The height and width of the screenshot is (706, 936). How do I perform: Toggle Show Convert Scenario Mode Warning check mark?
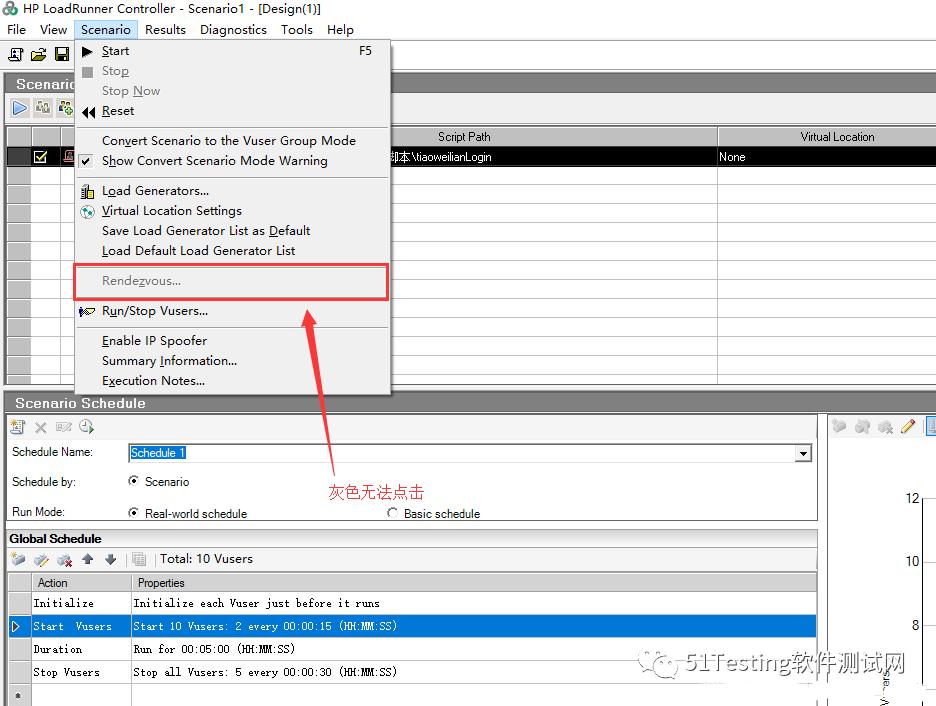(86, 161)
